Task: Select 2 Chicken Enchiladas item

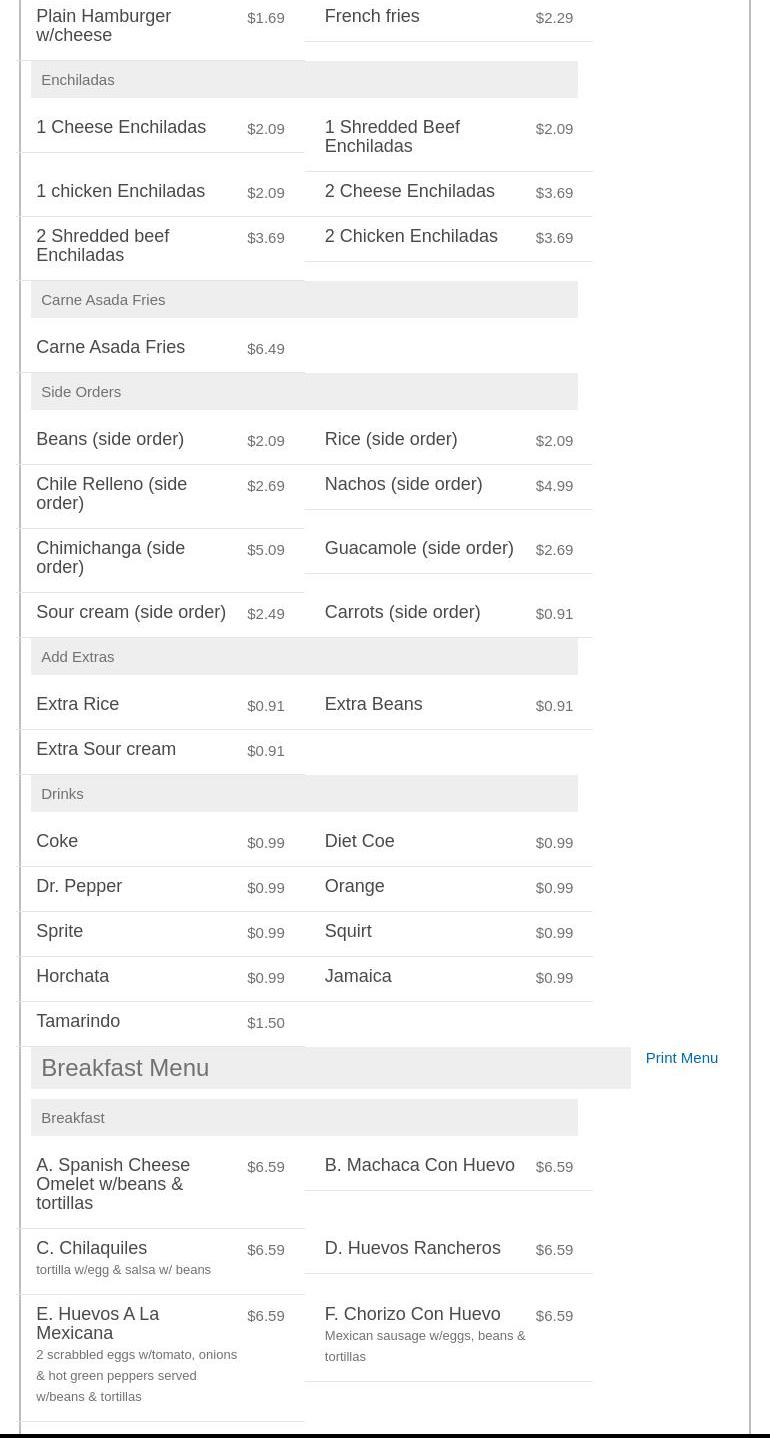Action: [x=411, y=237]
